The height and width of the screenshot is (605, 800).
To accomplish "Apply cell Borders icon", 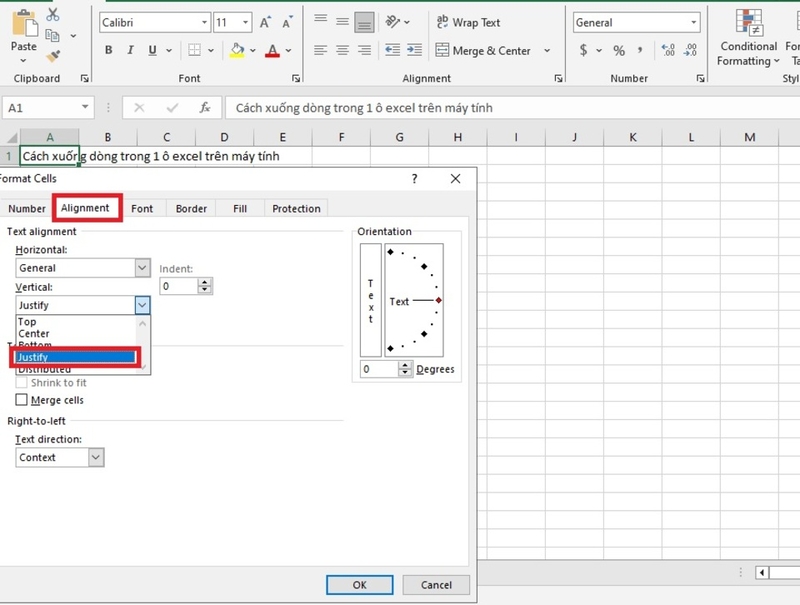I will click(x=194, y=50).
